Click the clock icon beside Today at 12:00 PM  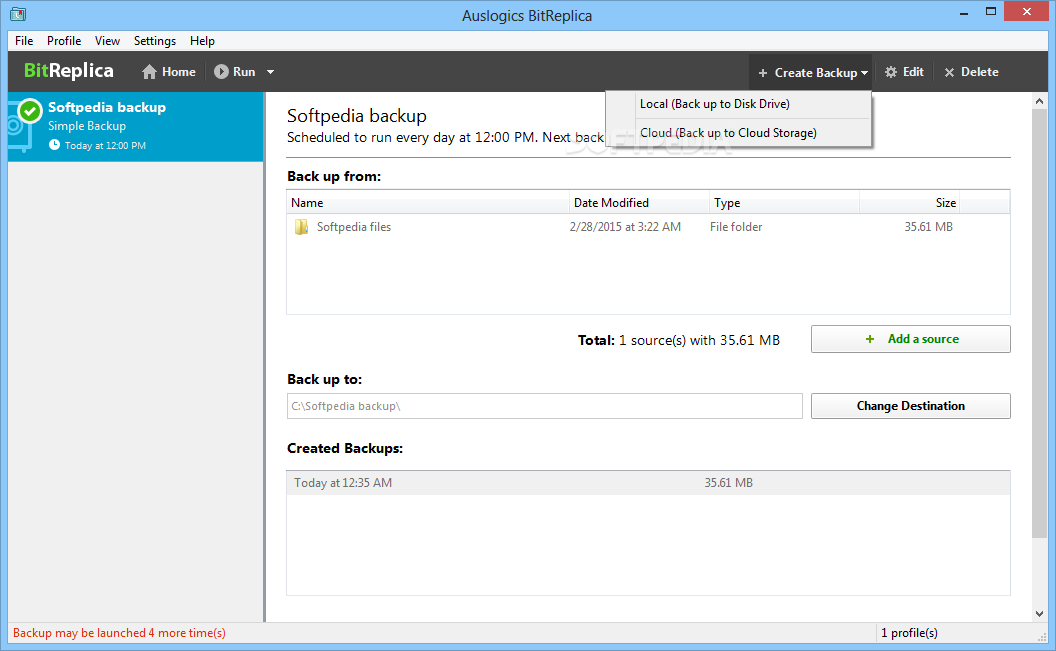point(54,145)
